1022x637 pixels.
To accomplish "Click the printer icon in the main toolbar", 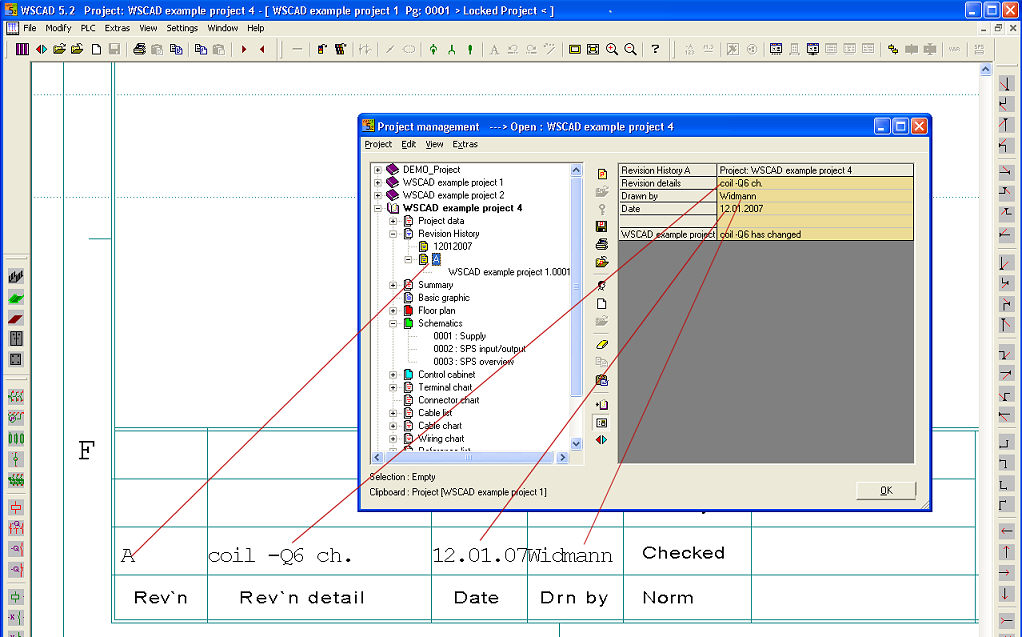I will point(139,49).
